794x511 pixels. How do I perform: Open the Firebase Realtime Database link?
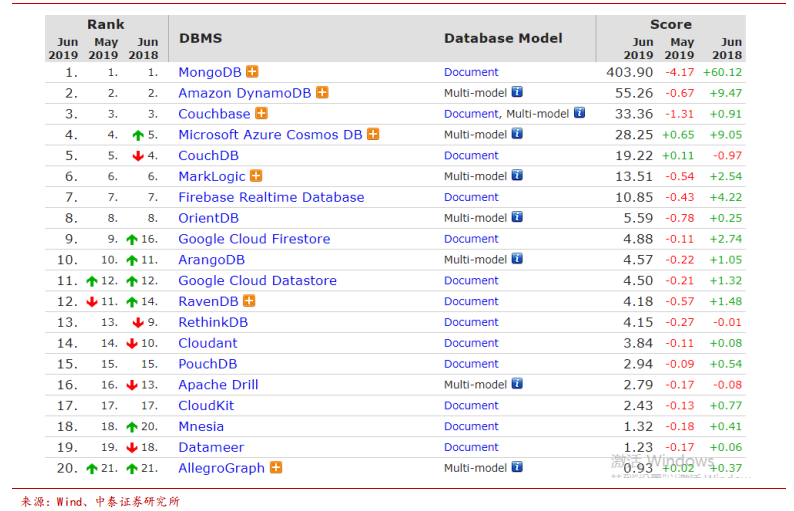(x=271, y=197)
